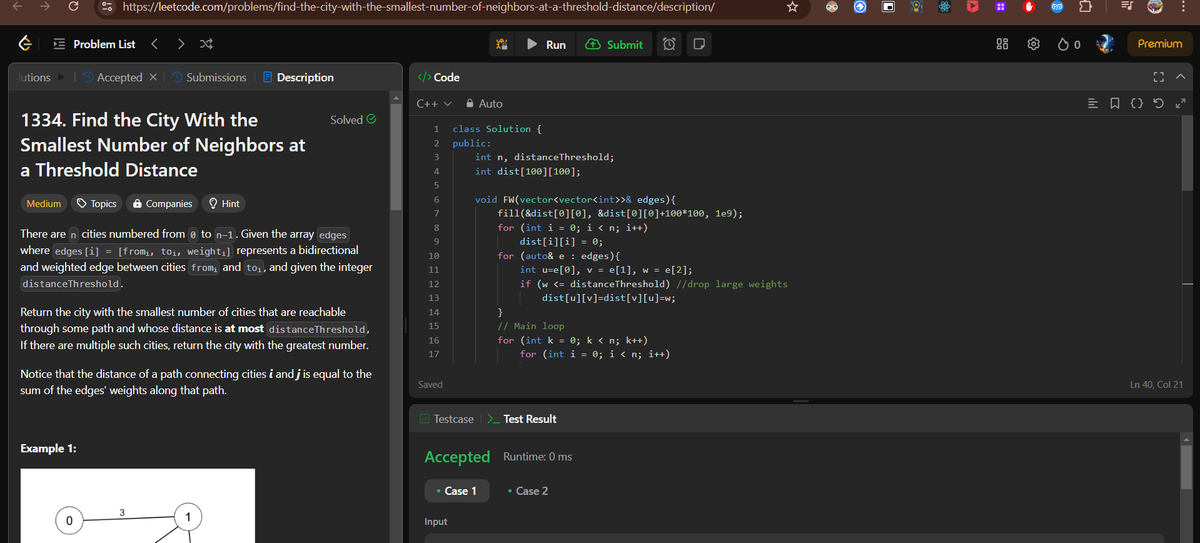Open the layout grid icon

click(1004, 44)
